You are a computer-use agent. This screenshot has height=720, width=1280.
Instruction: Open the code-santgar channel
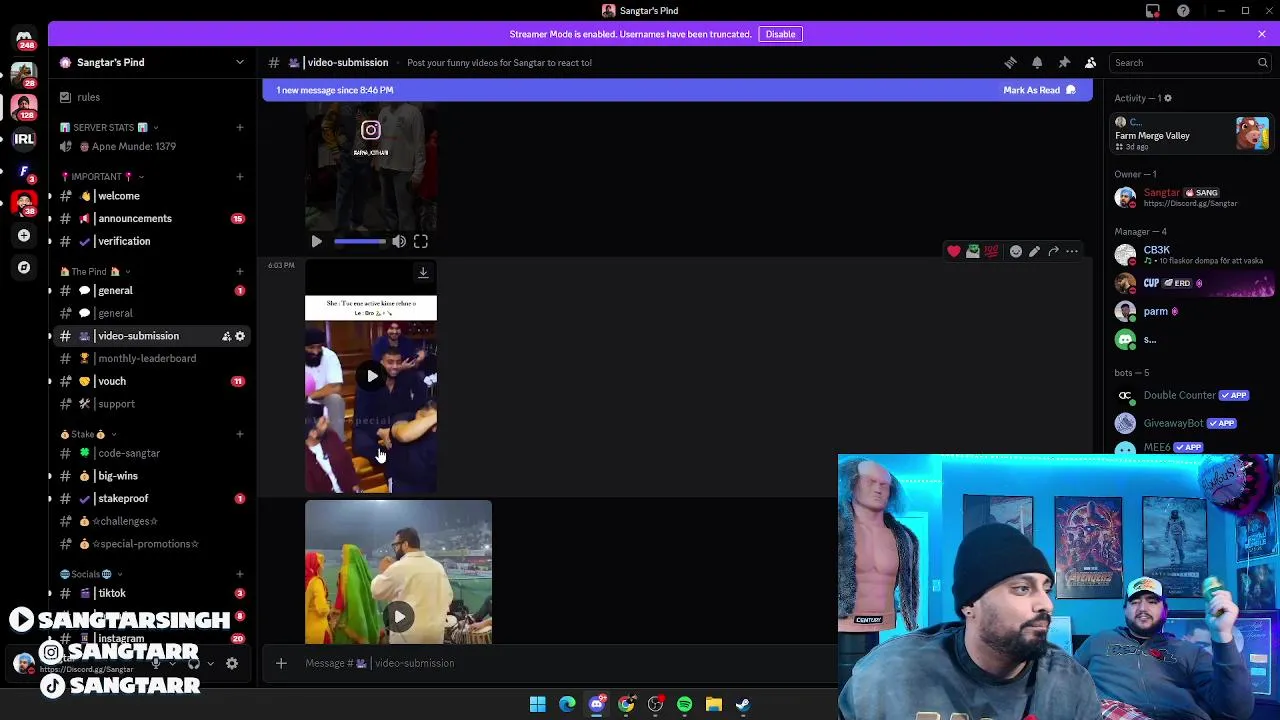[150, 453]
